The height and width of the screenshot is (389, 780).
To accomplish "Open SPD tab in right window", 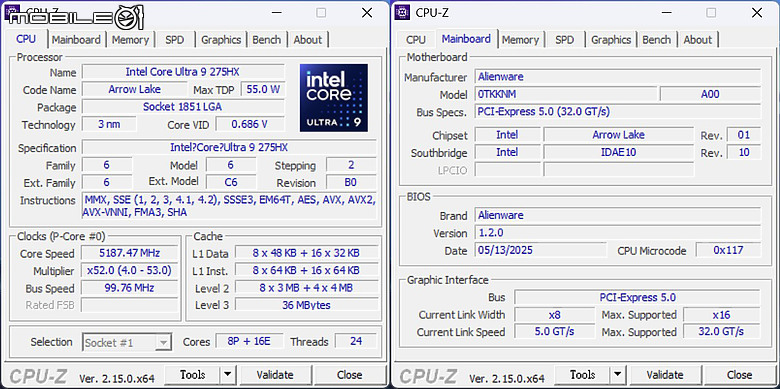I will point(565,40).
